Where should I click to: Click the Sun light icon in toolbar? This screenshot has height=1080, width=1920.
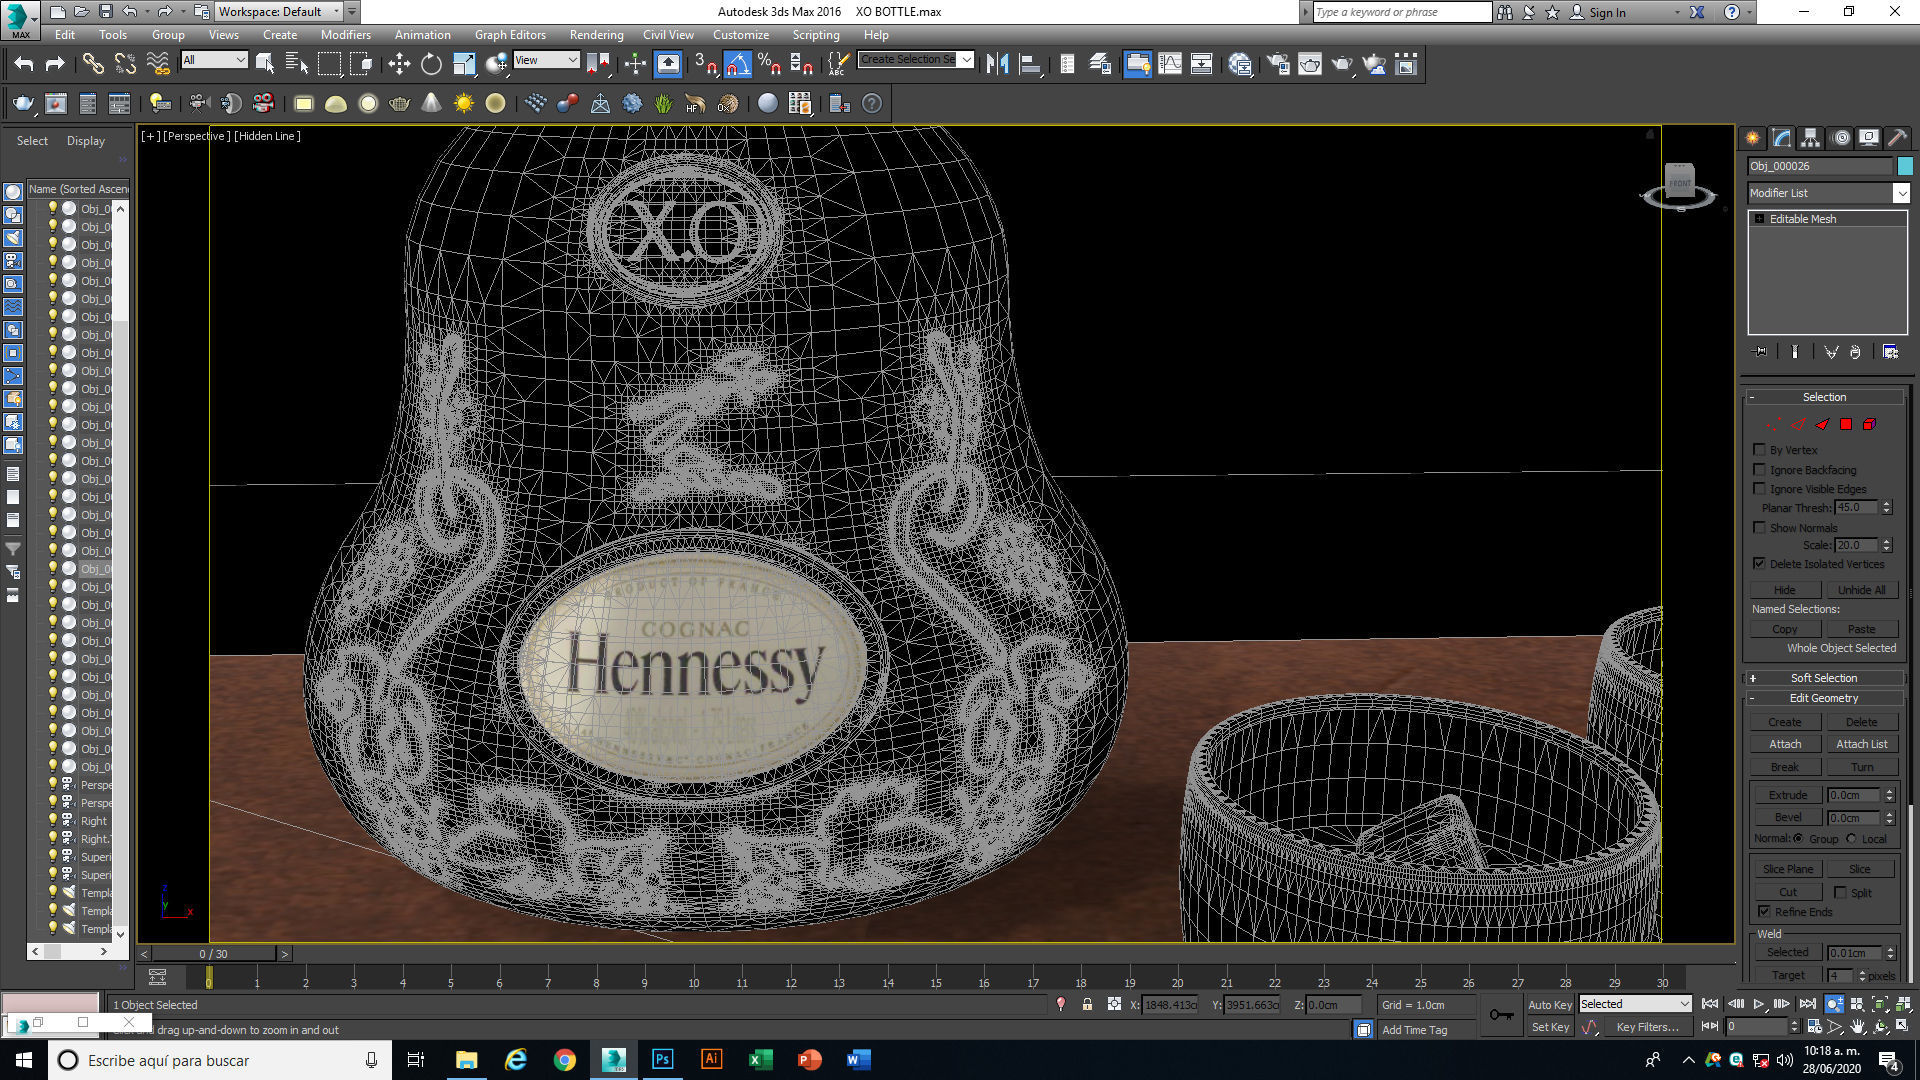463,103
